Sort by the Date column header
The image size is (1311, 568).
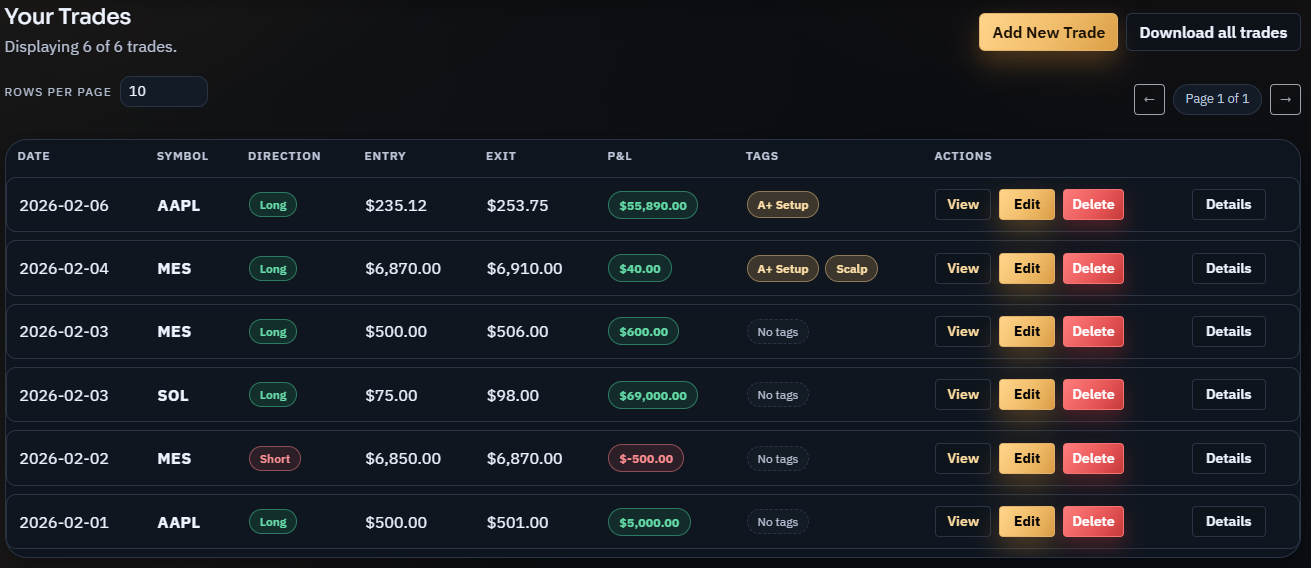[x=33, y=156]
